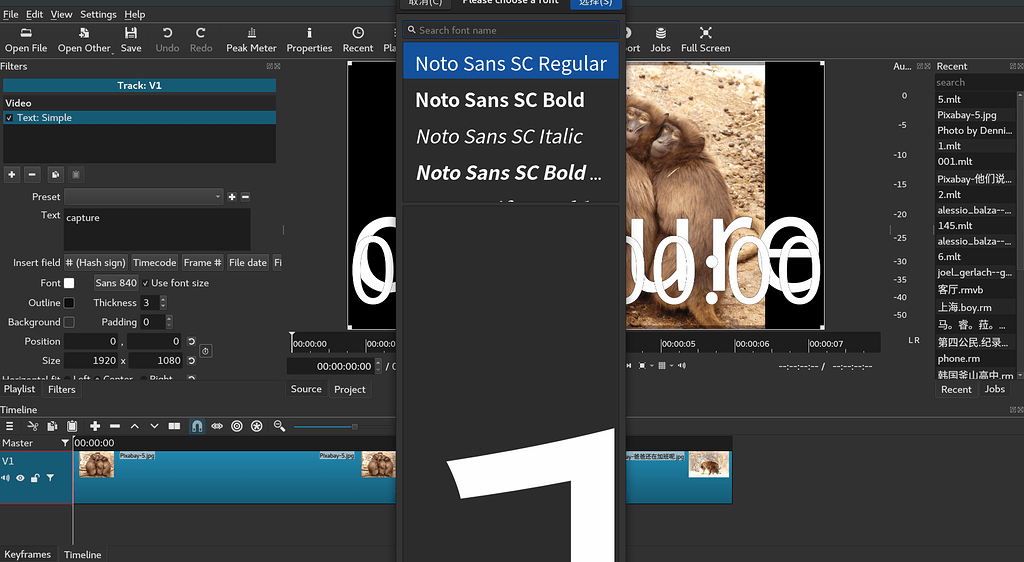Reset the Position values
This screenshot has width=1024, height=562.
coord(191,341)
